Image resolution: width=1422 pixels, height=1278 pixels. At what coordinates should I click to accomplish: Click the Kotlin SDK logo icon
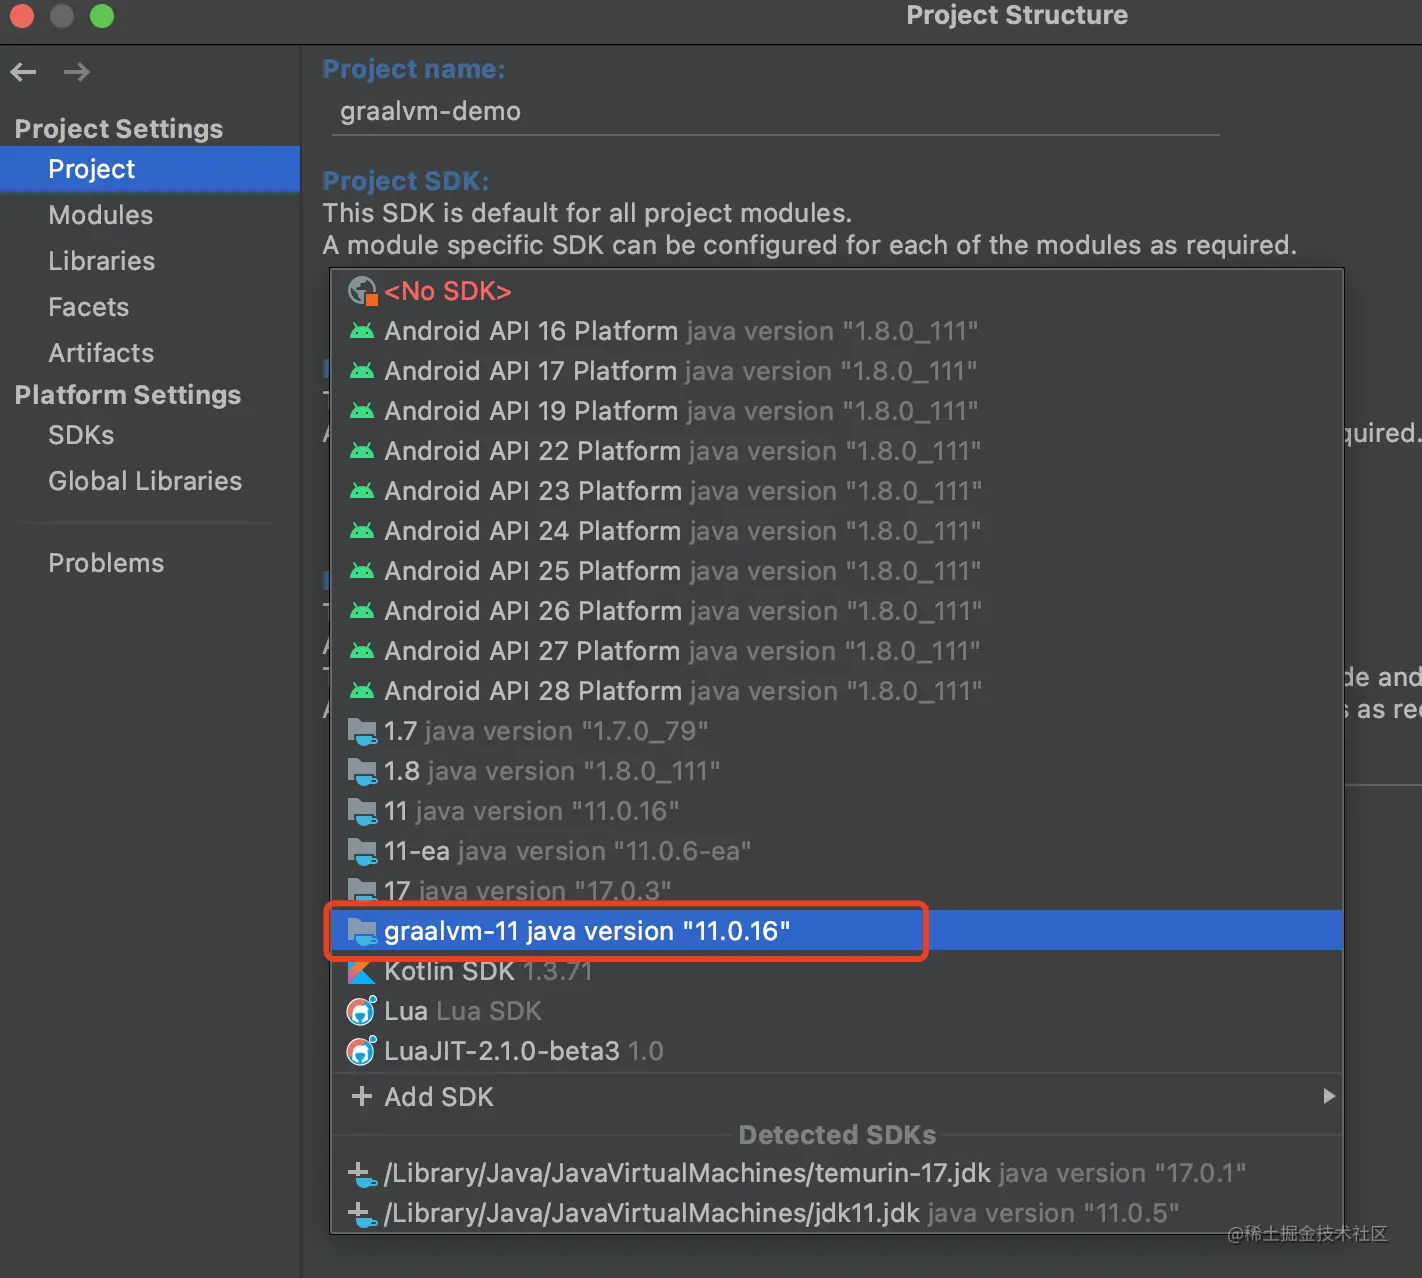361,971
